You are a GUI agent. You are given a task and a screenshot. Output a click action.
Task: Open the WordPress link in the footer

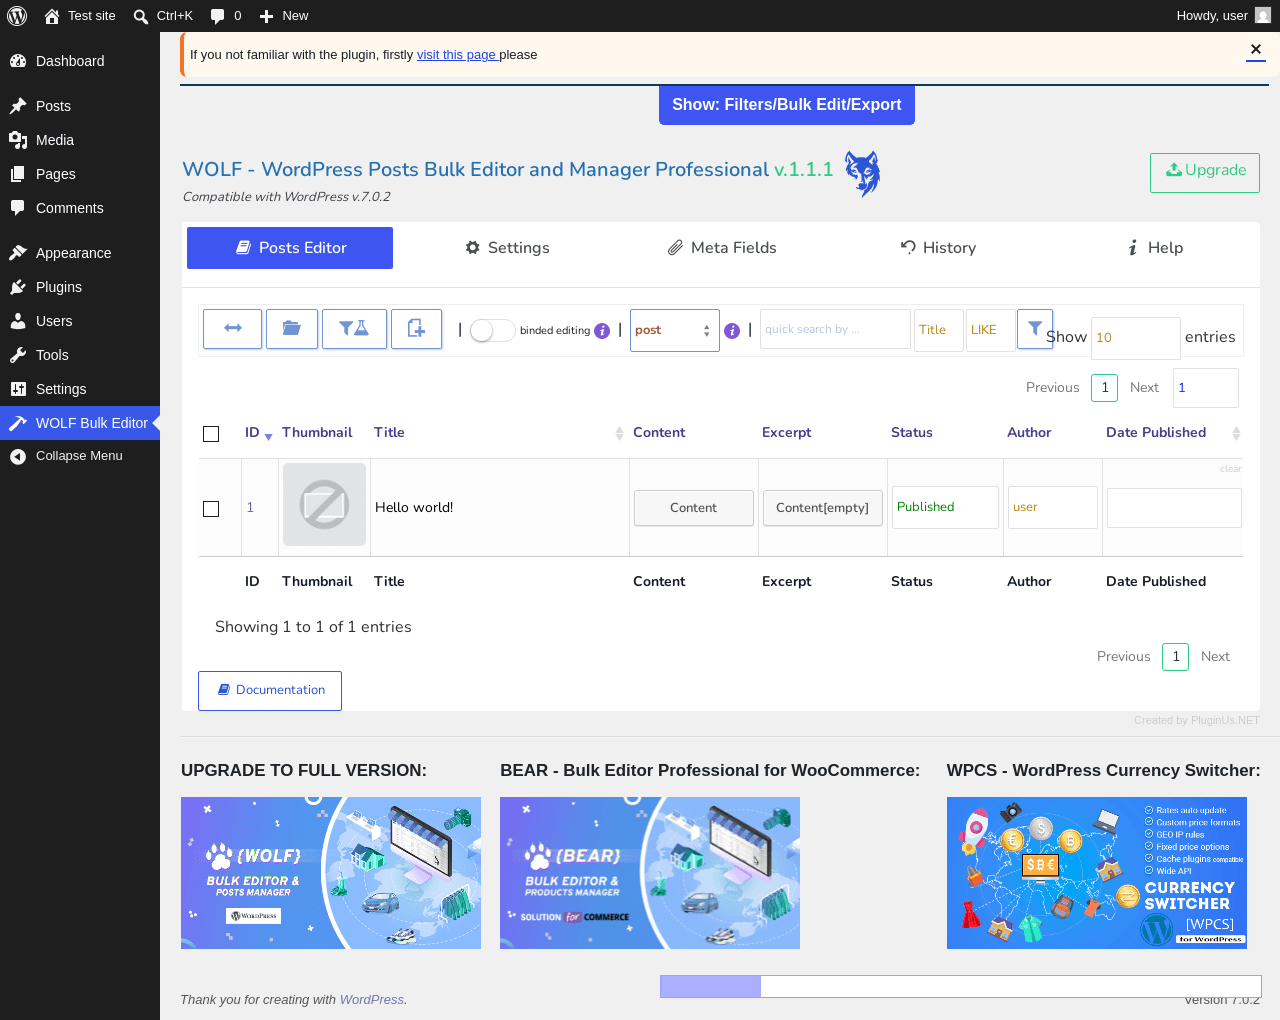(372, 1000)
